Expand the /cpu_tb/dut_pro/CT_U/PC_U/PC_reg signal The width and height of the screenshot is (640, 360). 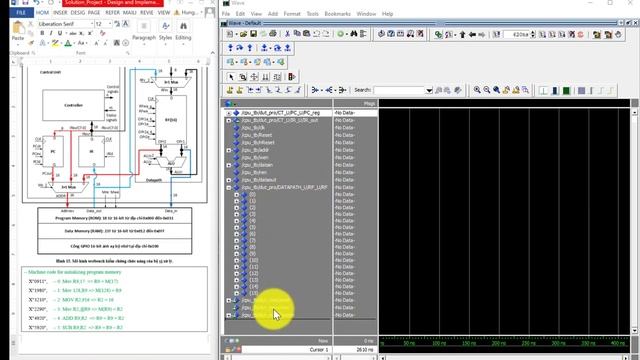tap(229, 113)
